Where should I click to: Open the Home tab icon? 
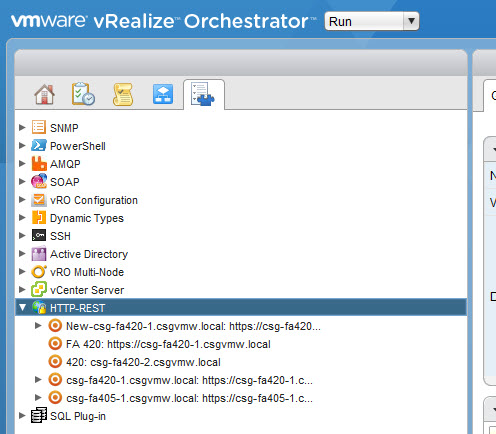pyautogui.click(x=44, y=94)
